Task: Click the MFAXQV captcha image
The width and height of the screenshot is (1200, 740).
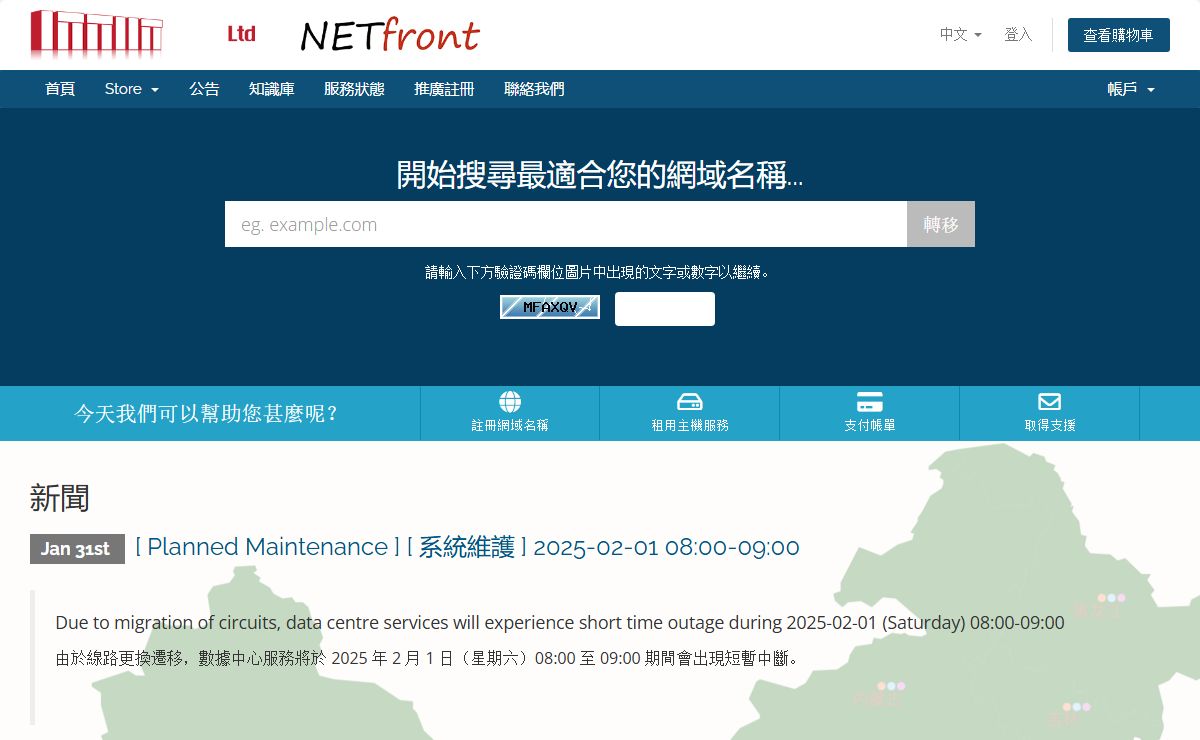Action: (550, 307)
